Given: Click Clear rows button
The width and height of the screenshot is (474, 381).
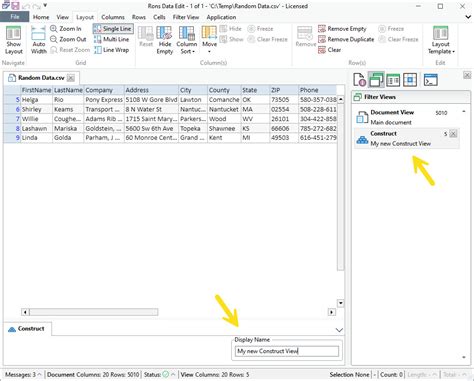Looking at the screenshot, I should 330,50.
